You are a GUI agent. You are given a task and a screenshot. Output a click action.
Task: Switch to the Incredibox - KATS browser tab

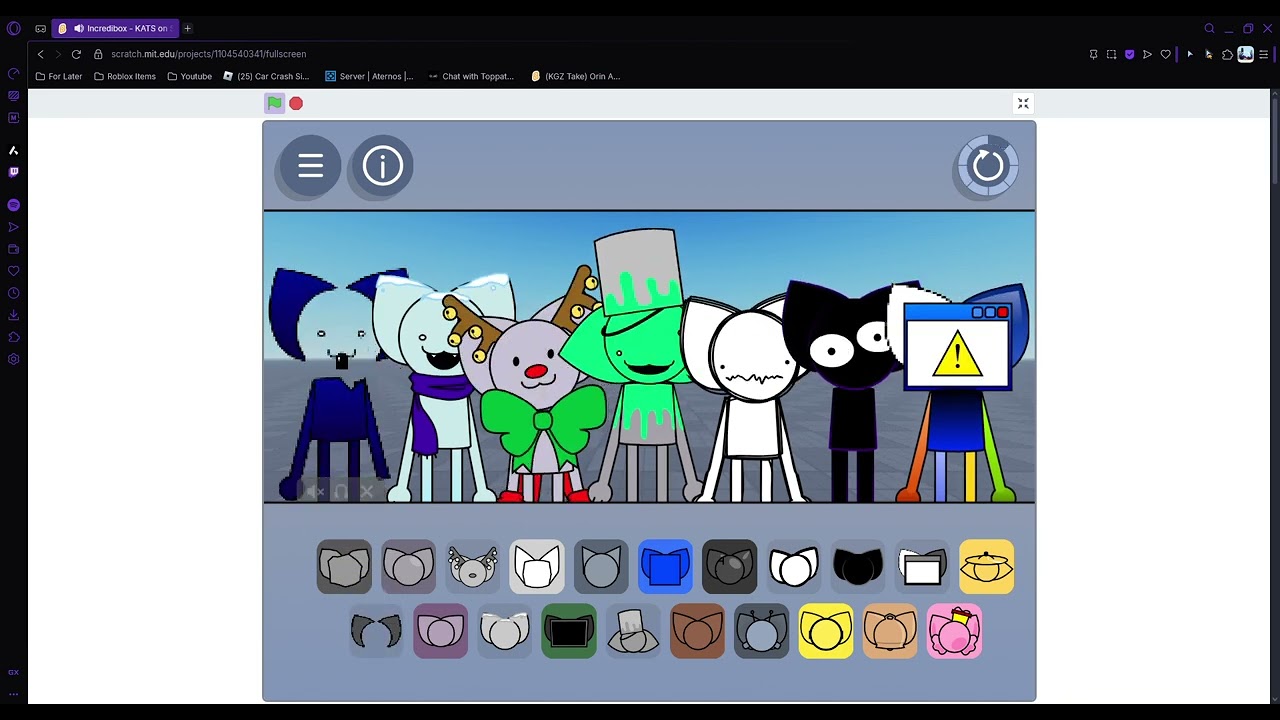click(115, 28)
